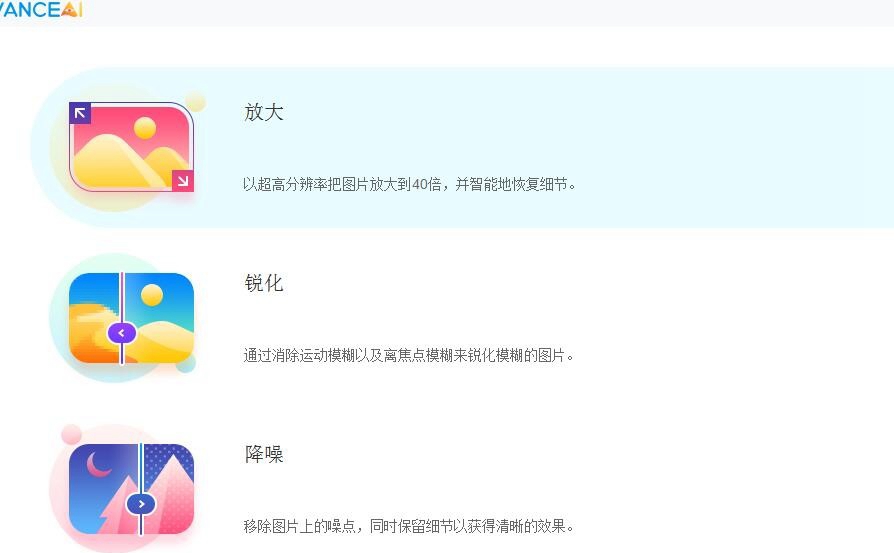This screenshot has height=553, width=894.
Task: Select the 锐化 heading
Action: 264,283
